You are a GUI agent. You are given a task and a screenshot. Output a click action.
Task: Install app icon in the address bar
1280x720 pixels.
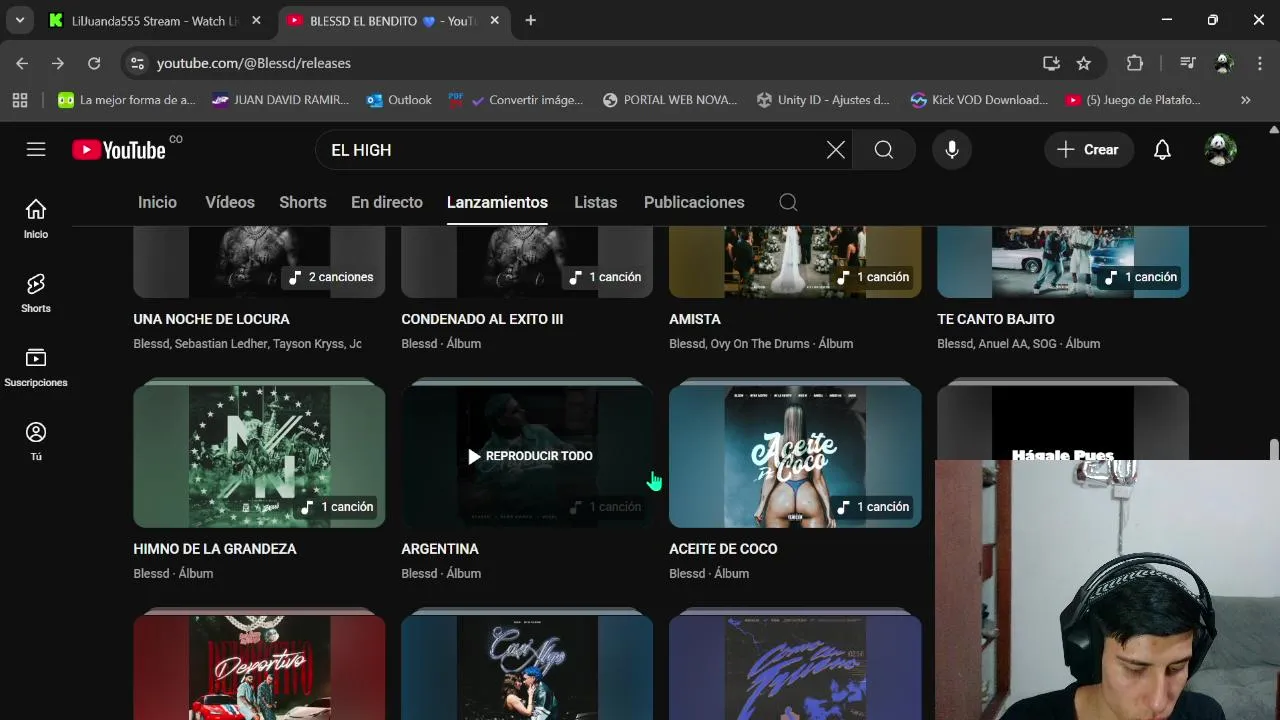coord(1051,63)
